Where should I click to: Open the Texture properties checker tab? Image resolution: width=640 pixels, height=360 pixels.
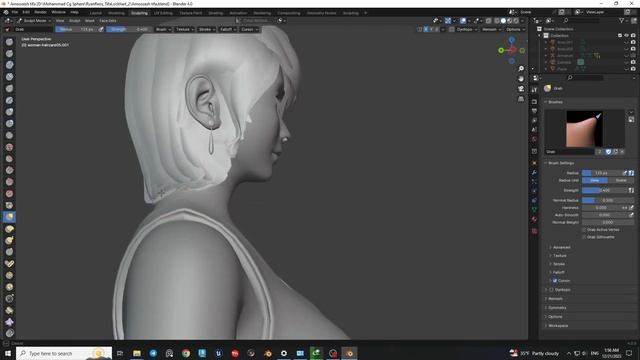[x=534, y=231]
